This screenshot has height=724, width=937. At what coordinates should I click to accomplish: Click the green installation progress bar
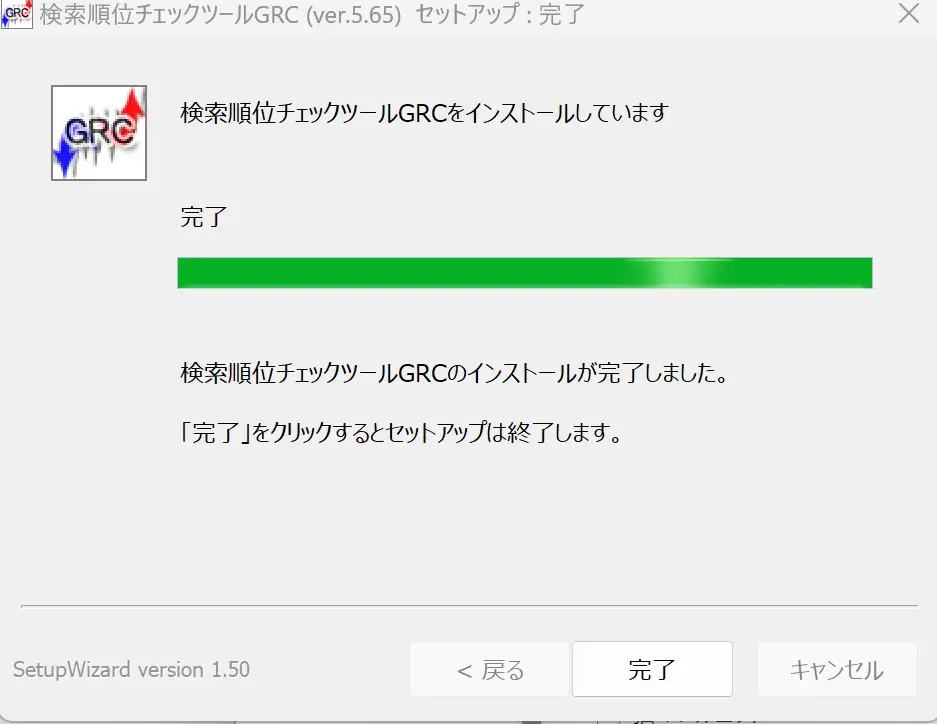click(x=525, y=273)
